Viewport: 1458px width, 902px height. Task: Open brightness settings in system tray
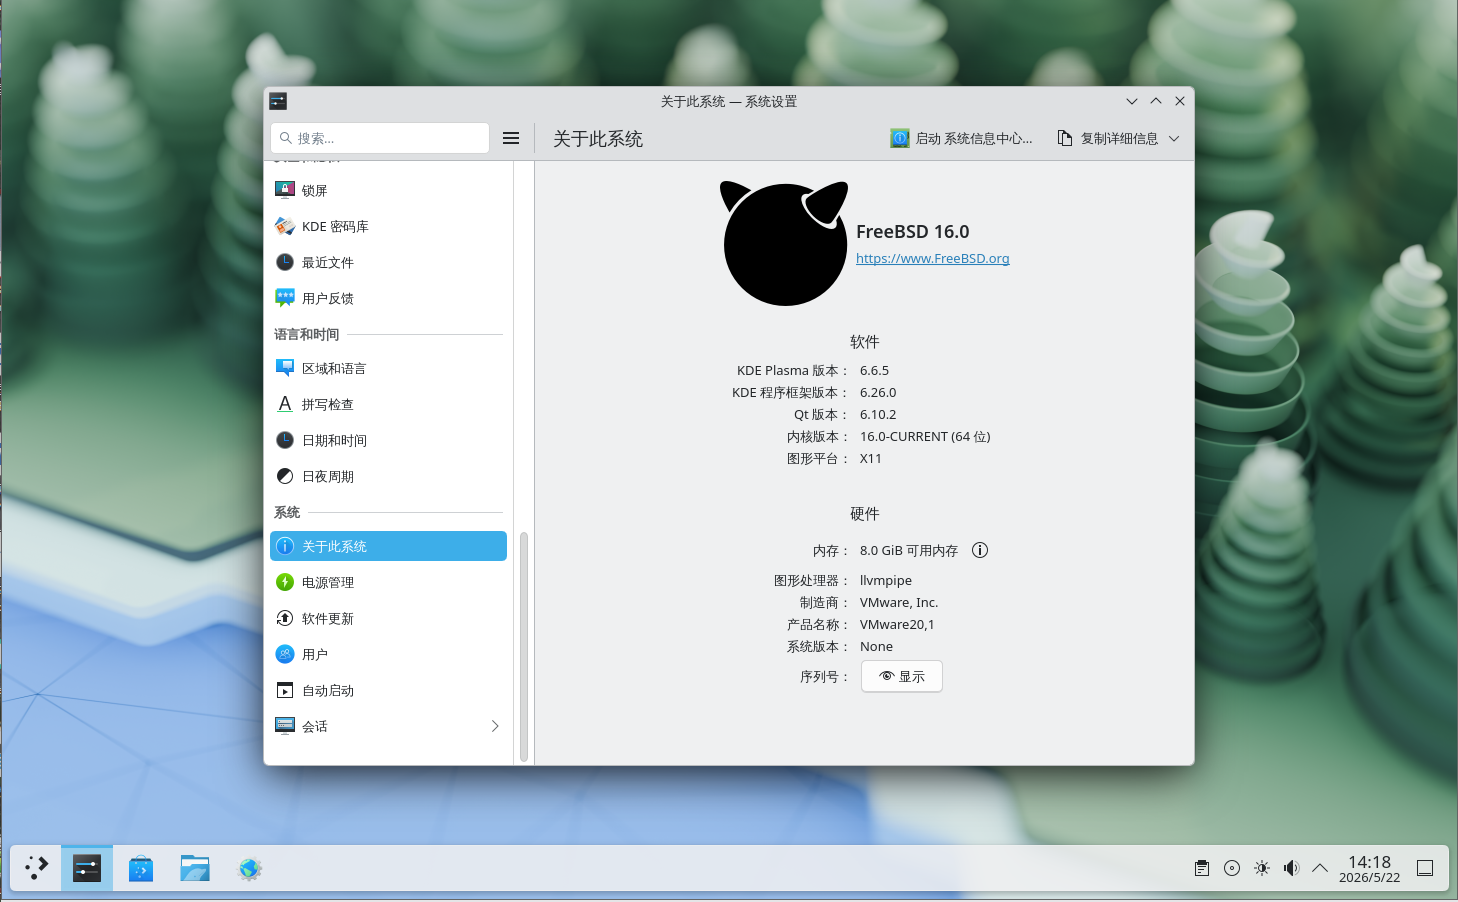click(1262, 868)
